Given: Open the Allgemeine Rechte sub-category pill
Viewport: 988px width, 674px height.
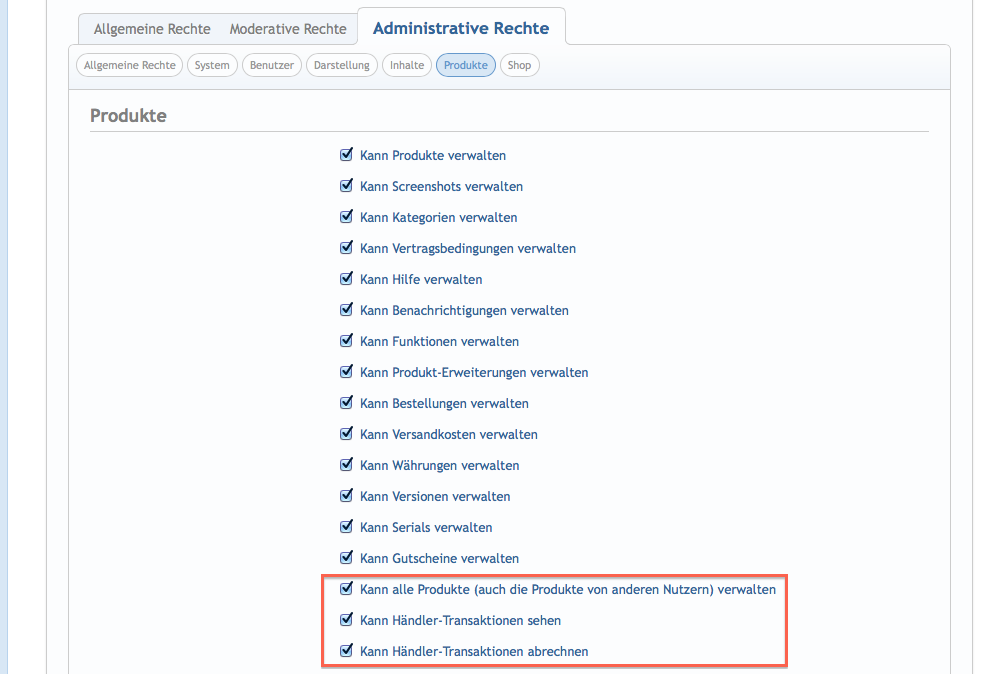Looking at the screenshot, I should 130,66.
